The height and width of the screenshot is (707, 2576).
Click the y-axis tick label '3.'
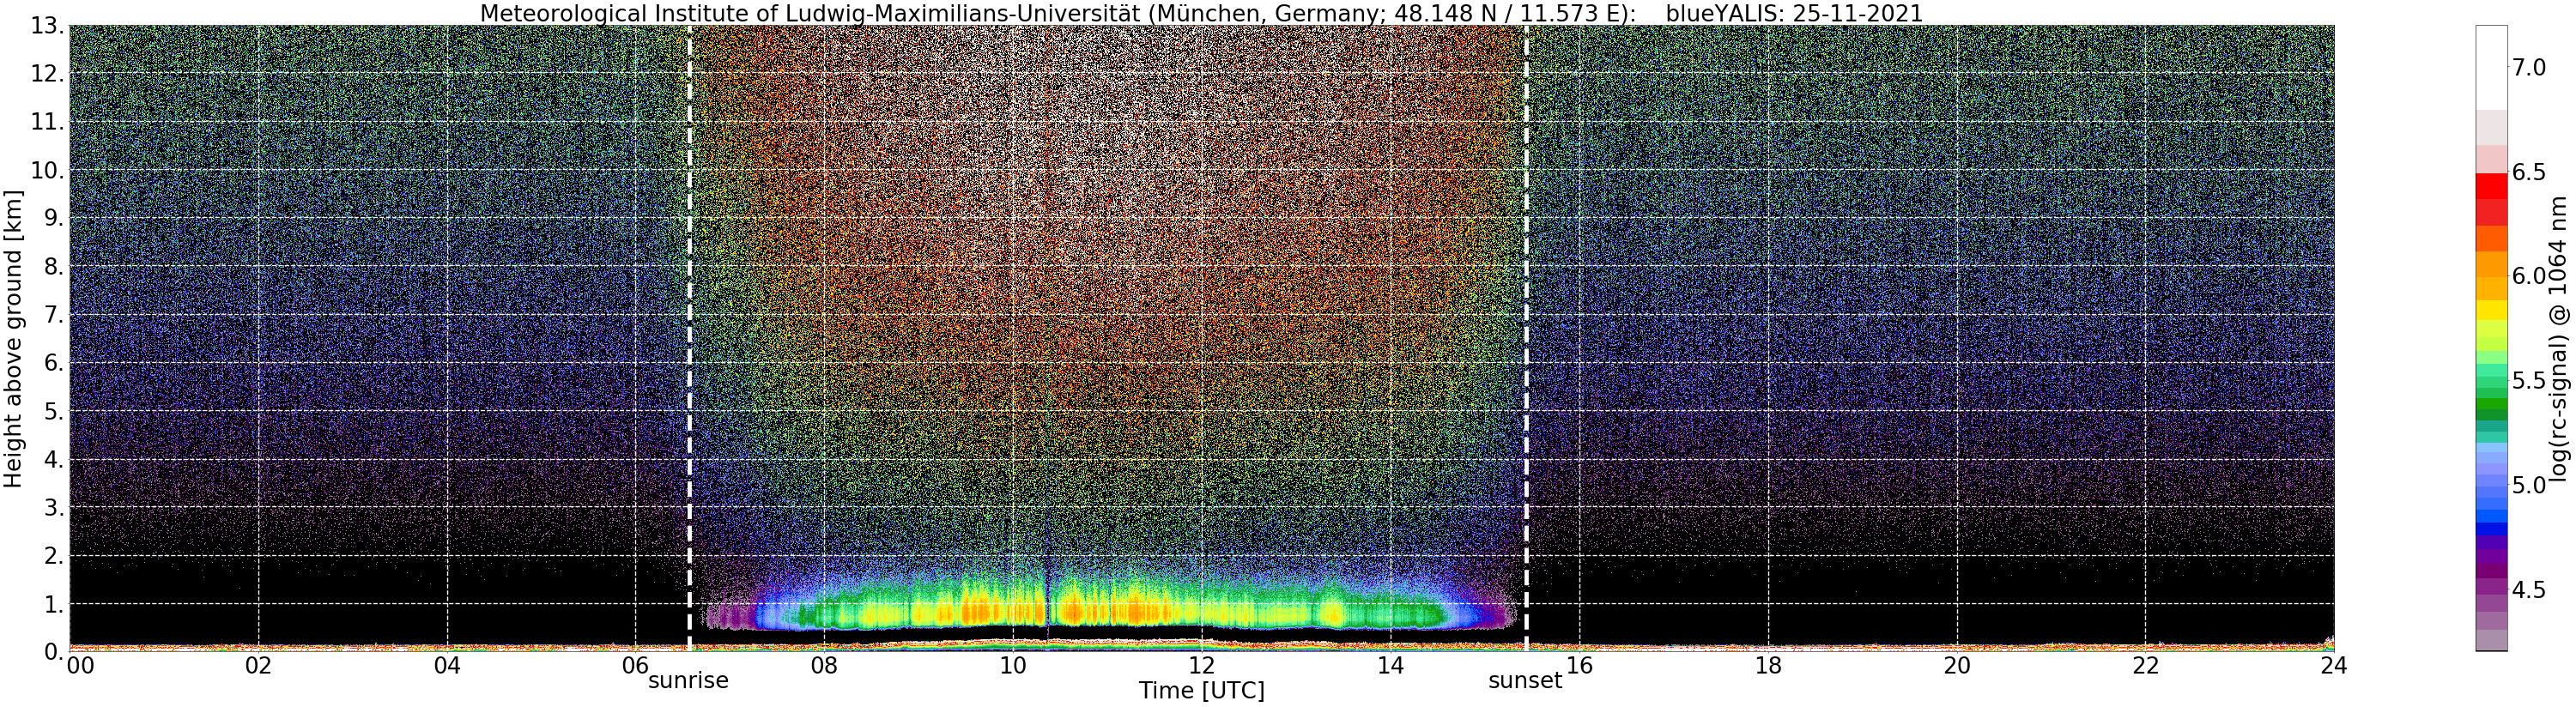click(55, 507)
